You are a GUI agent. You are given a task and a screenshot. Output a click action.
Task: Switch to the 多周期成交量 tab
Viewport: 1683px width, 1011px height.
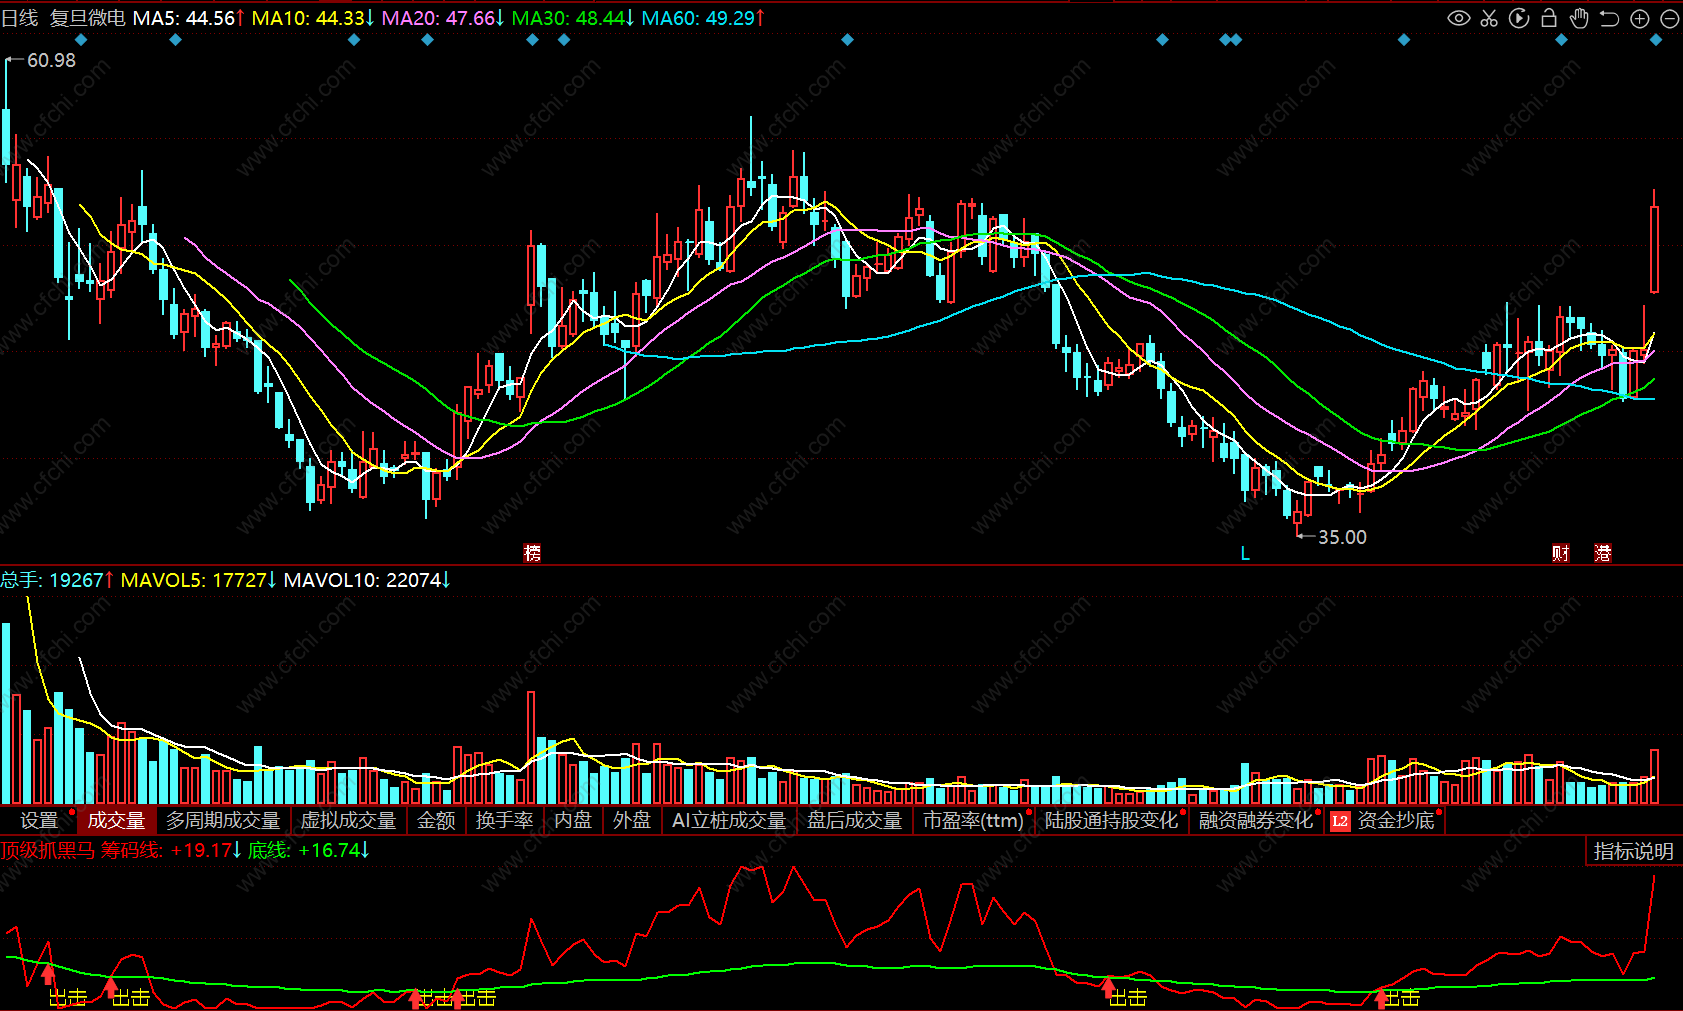(x=223, y=821)
